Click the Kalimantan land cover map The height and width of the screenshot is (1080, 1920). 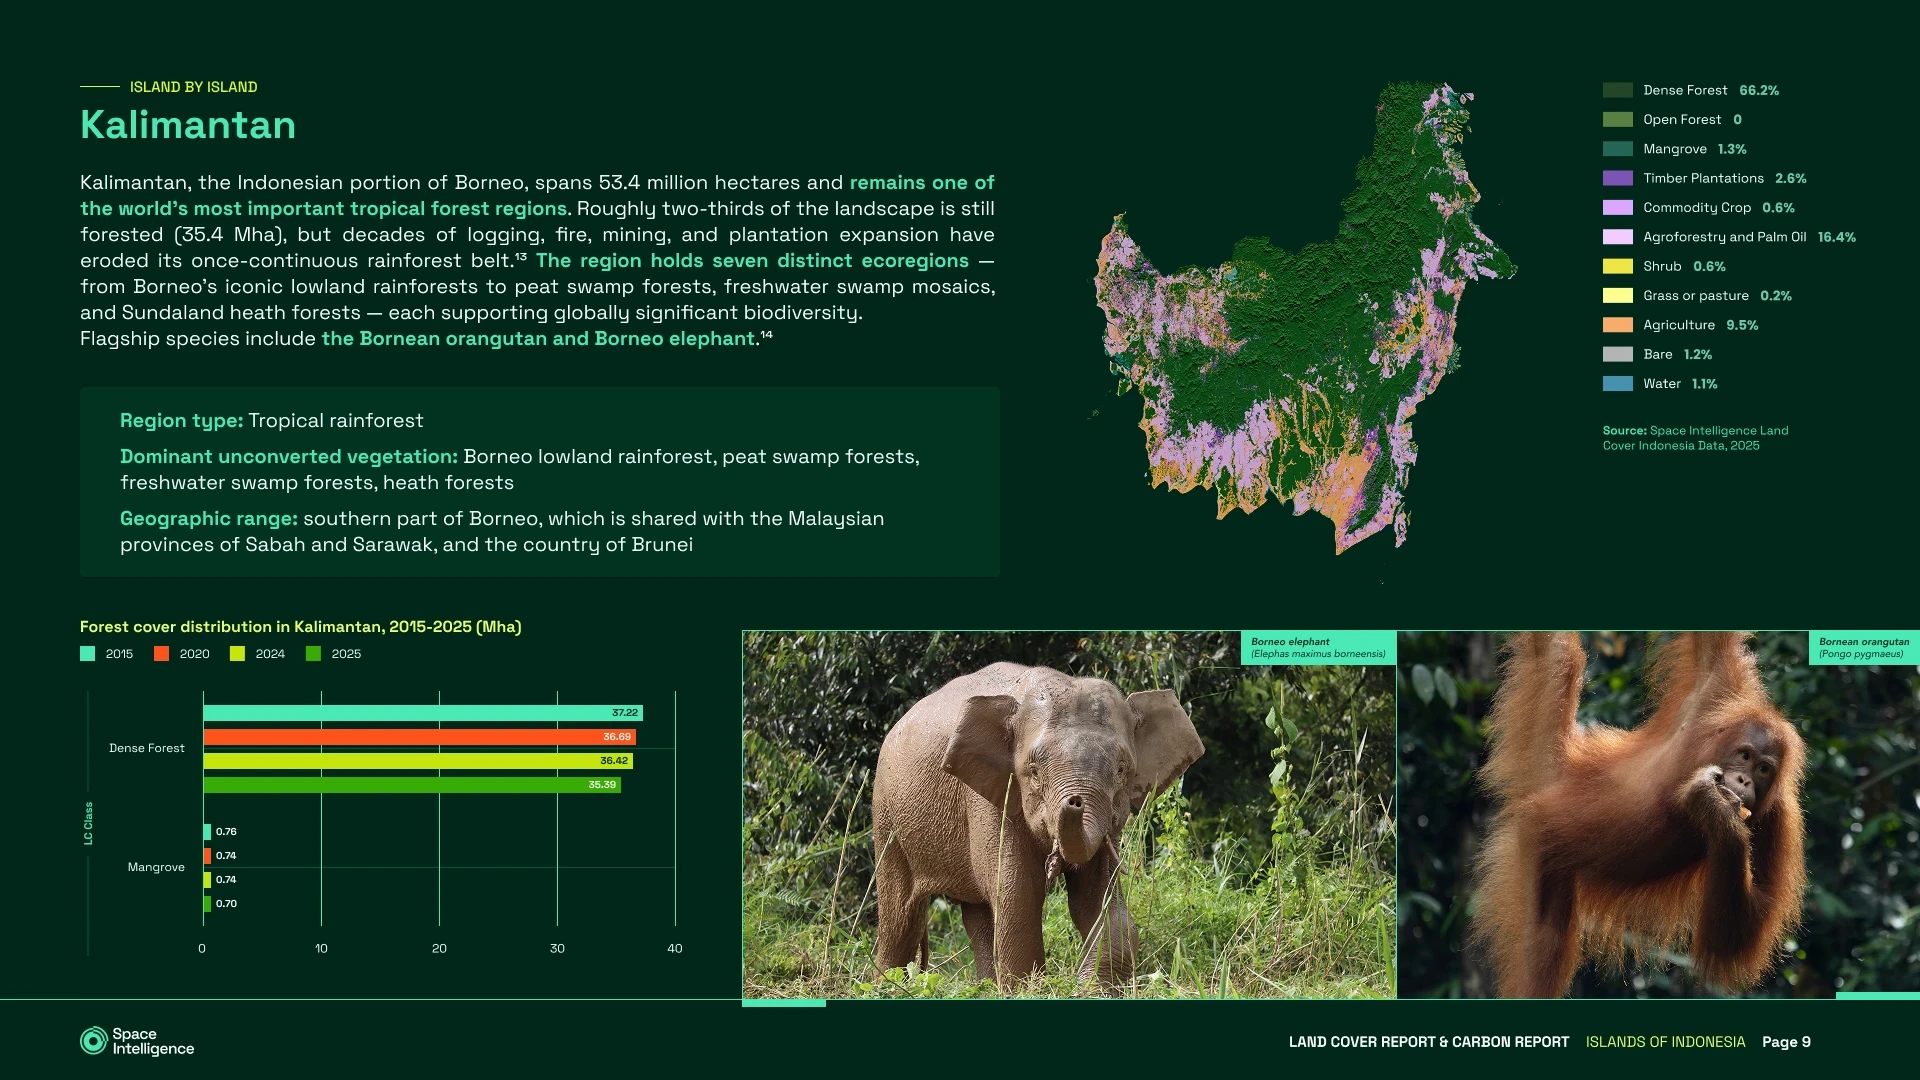(x=1300, y=330)
